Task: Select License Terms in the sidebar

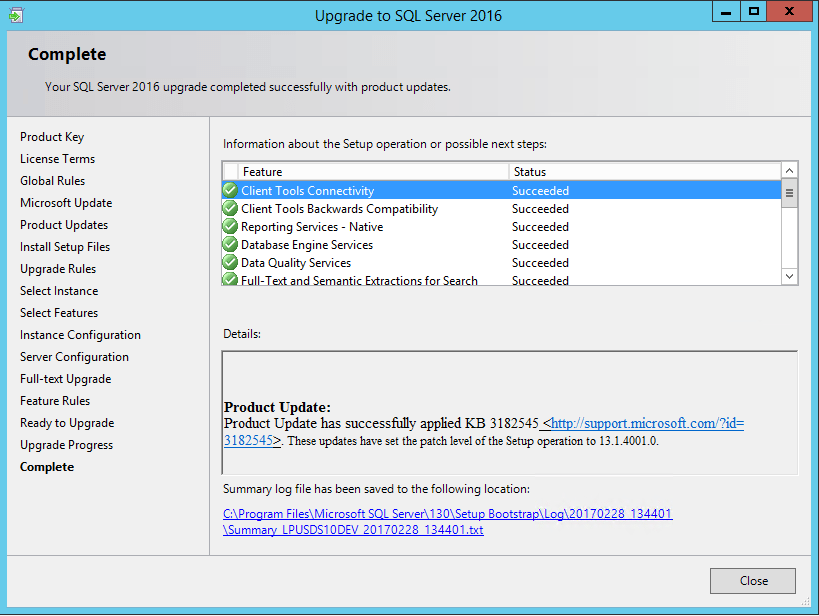Action: 57,158
